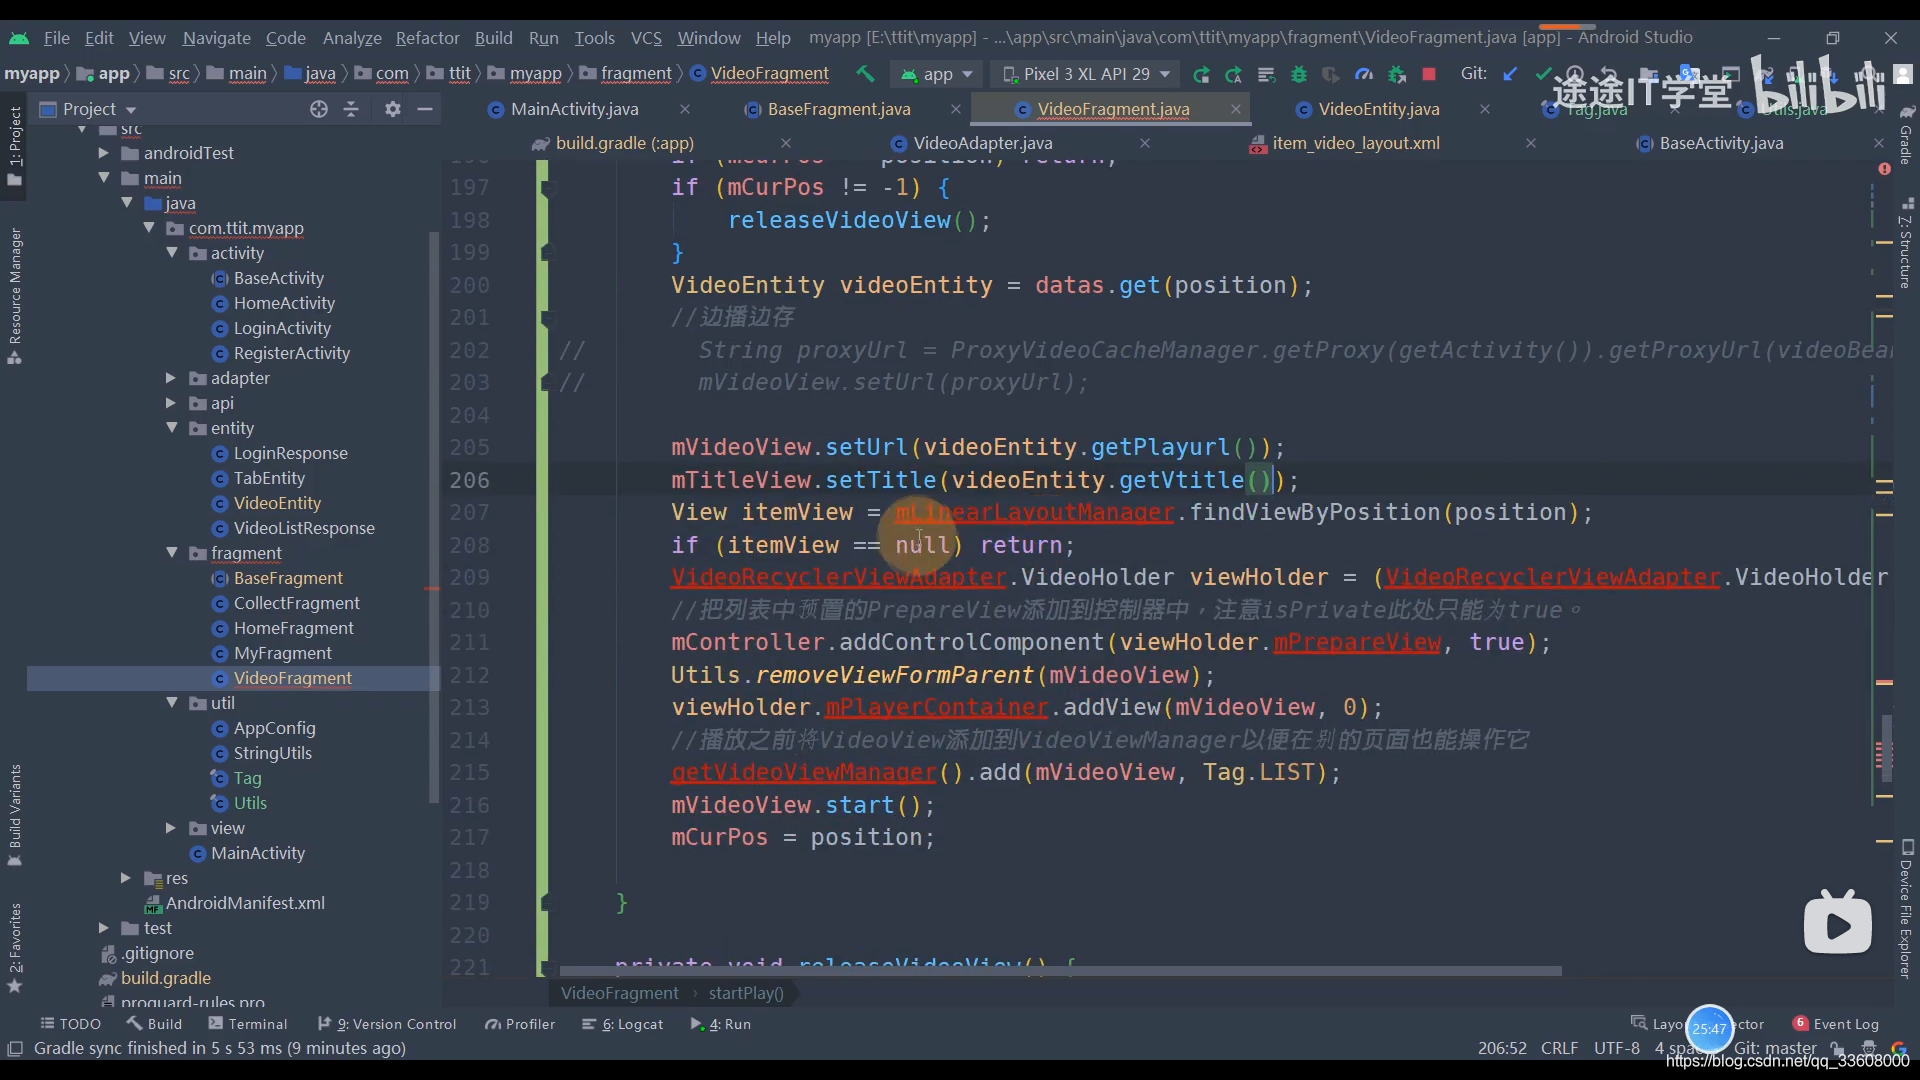Close the VideoFragment.java tab
Viewport: 1920px width, 1080px height.
1236,109
